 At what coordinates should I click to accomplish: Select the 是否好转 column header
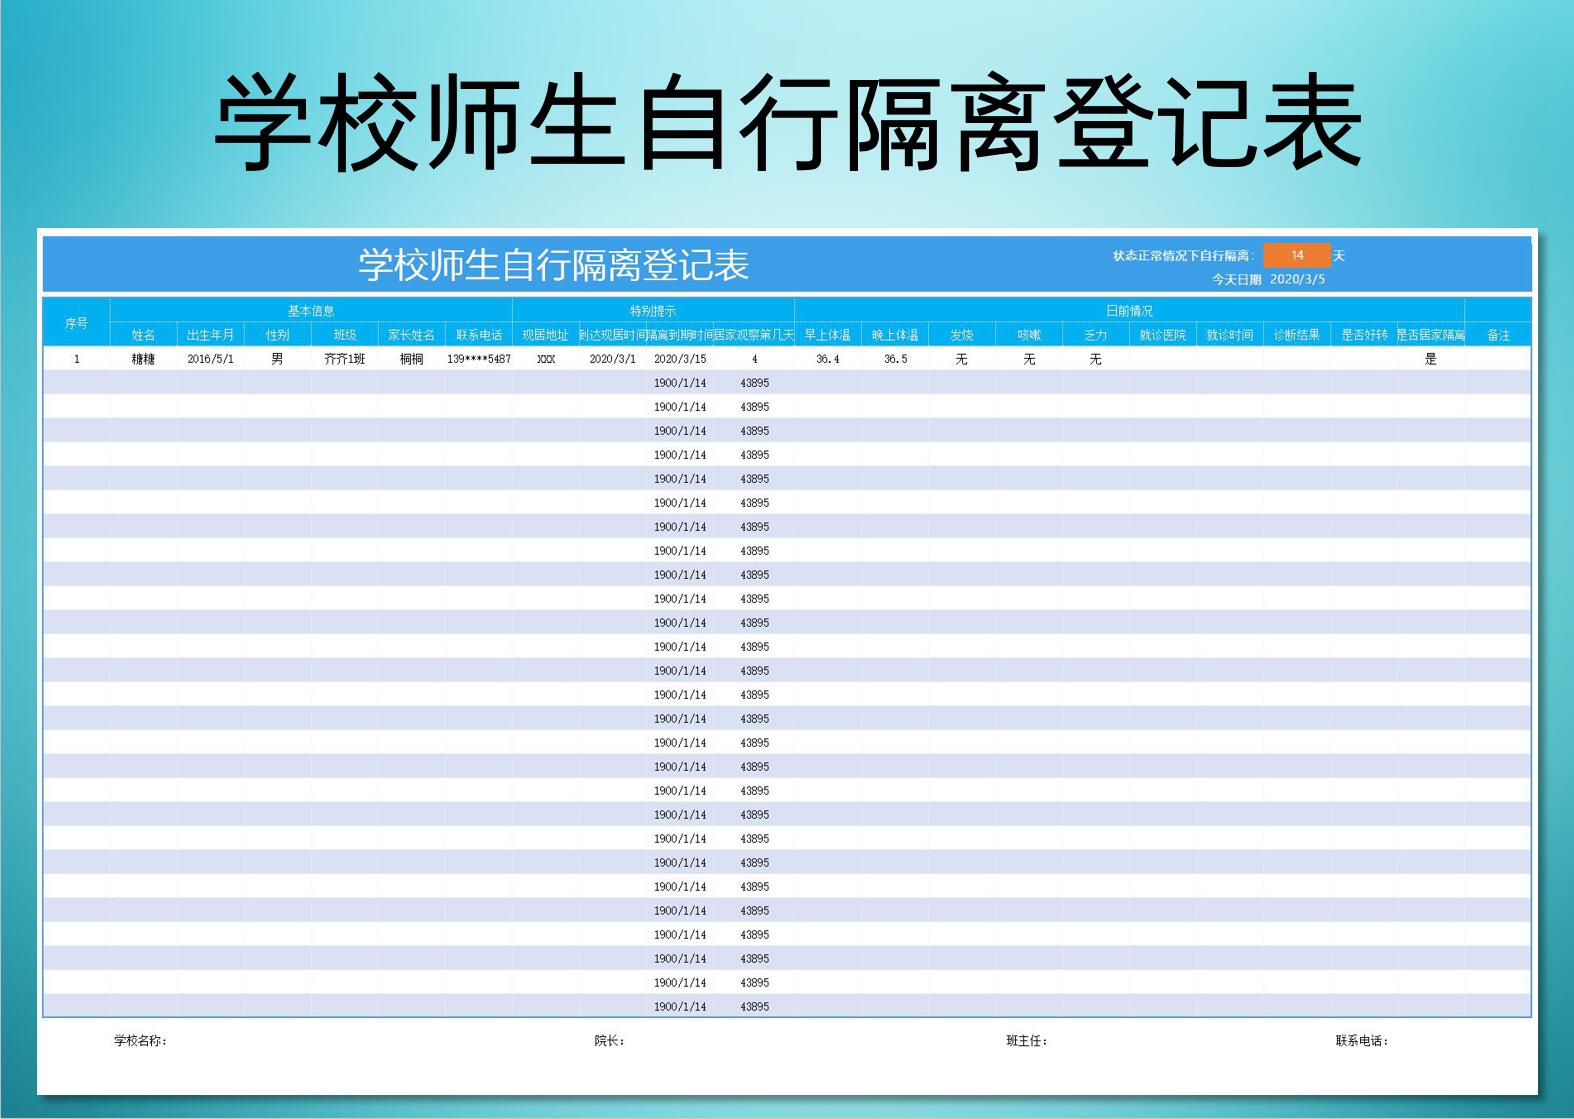pos(1364,335)
